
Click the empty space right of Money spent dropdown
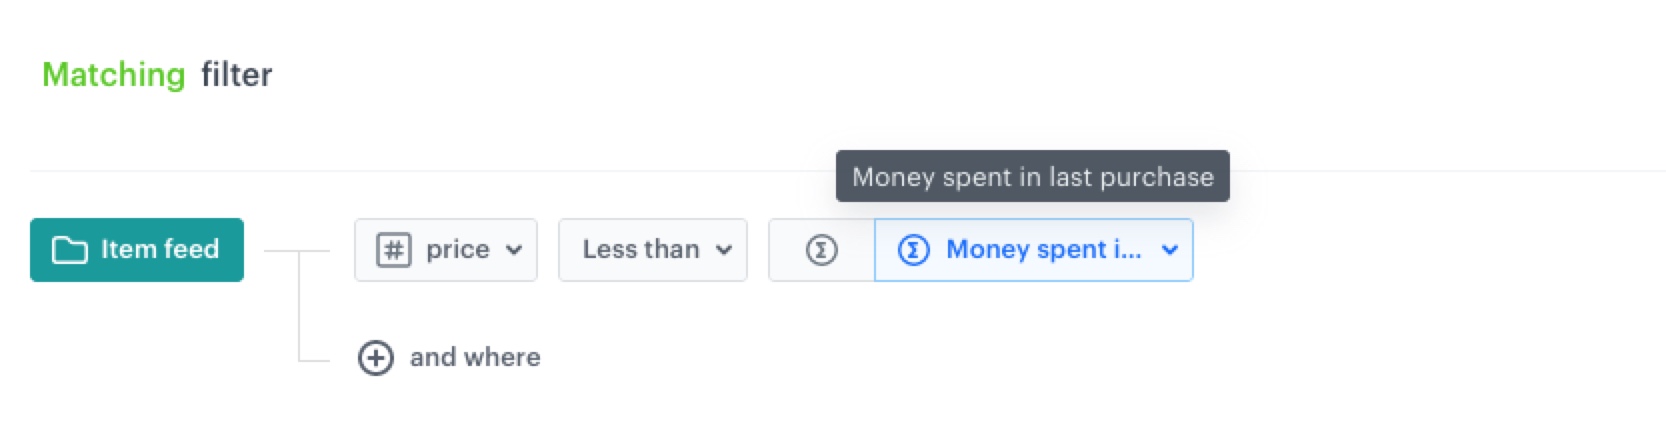point(1400,250)
